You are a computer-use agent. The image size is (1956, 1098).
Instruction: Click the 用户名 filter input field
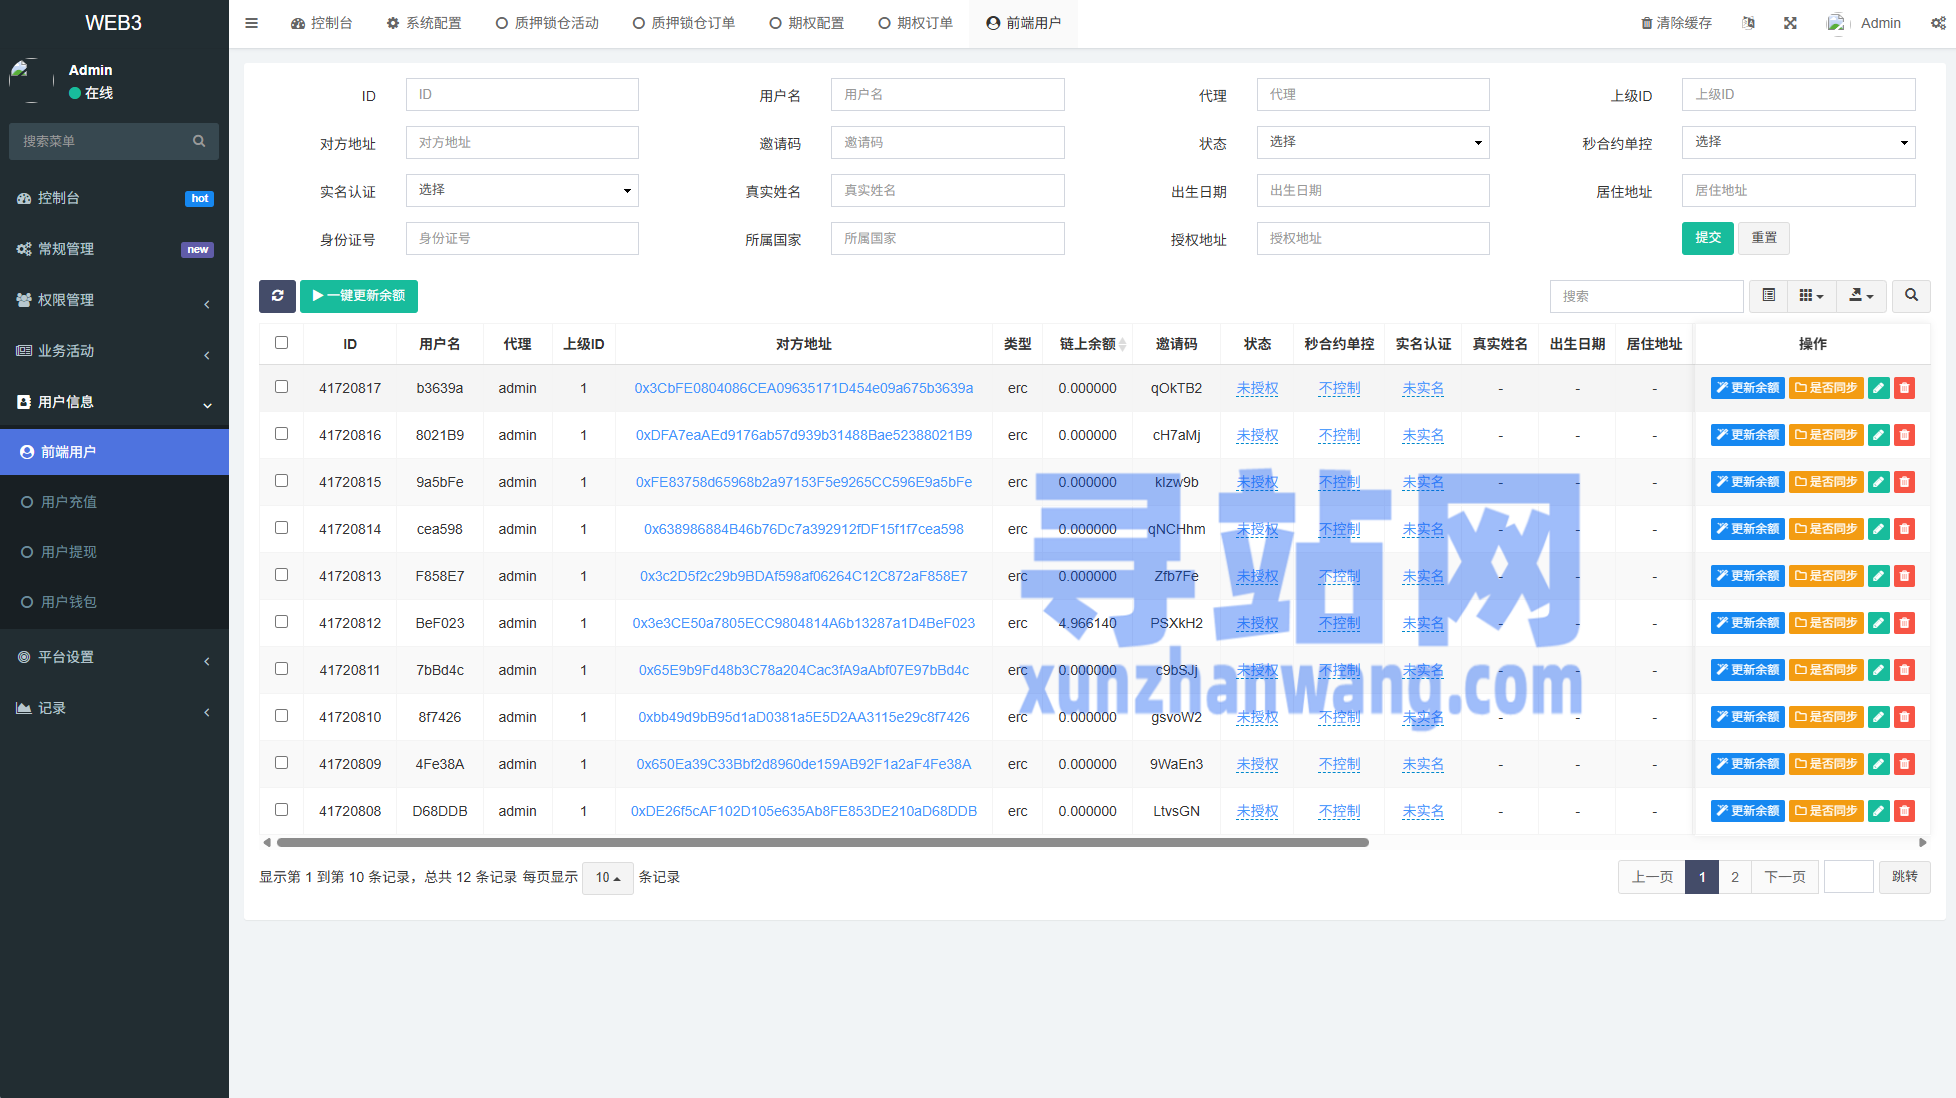coord(947,94)
